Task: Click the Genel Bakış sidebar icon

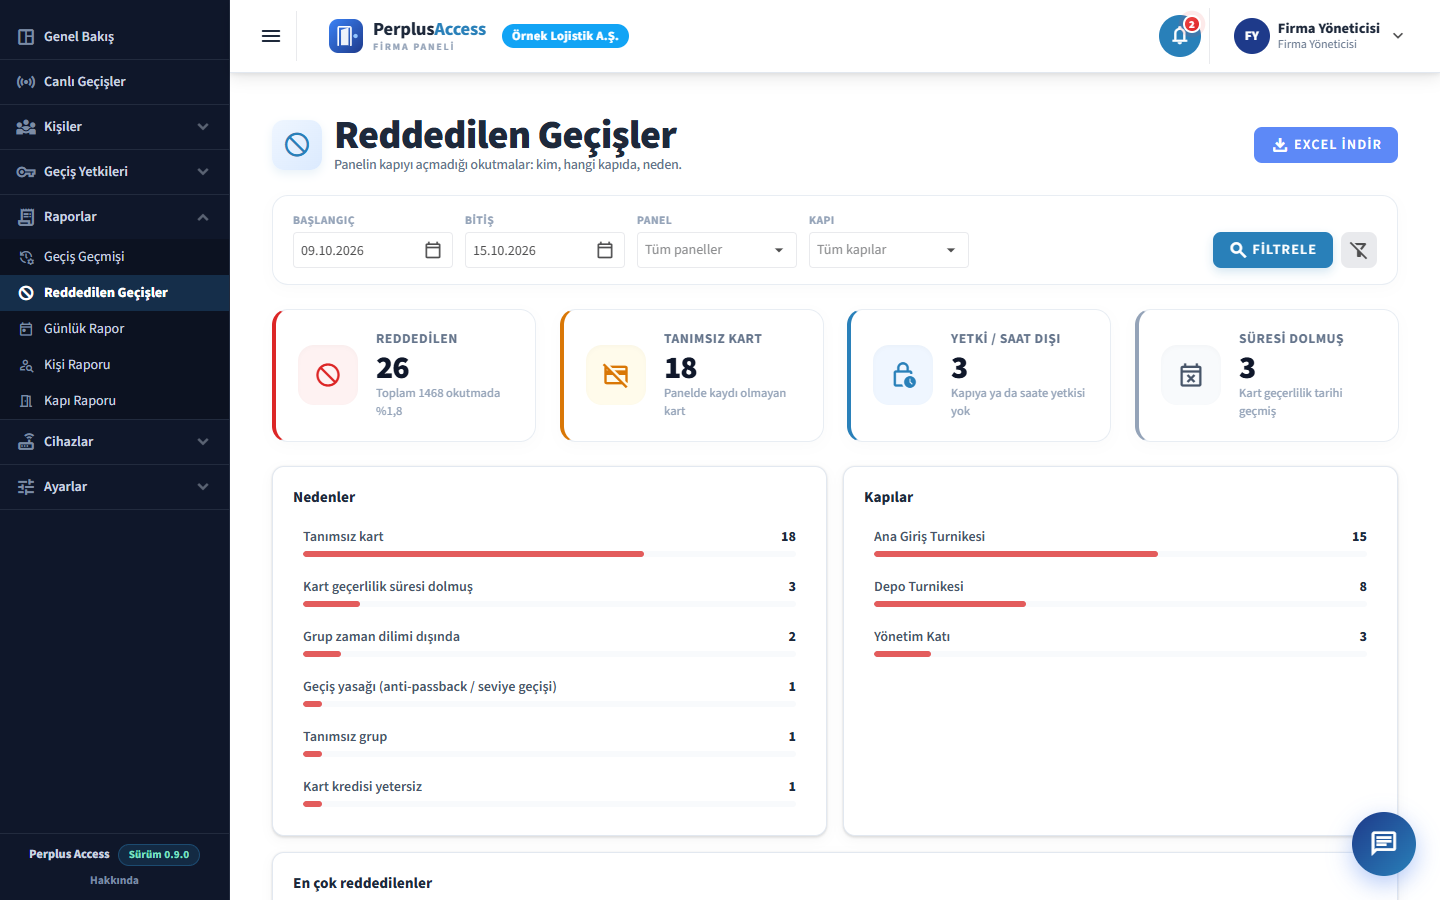Action: pyautogui.click(x=26, y=36)
